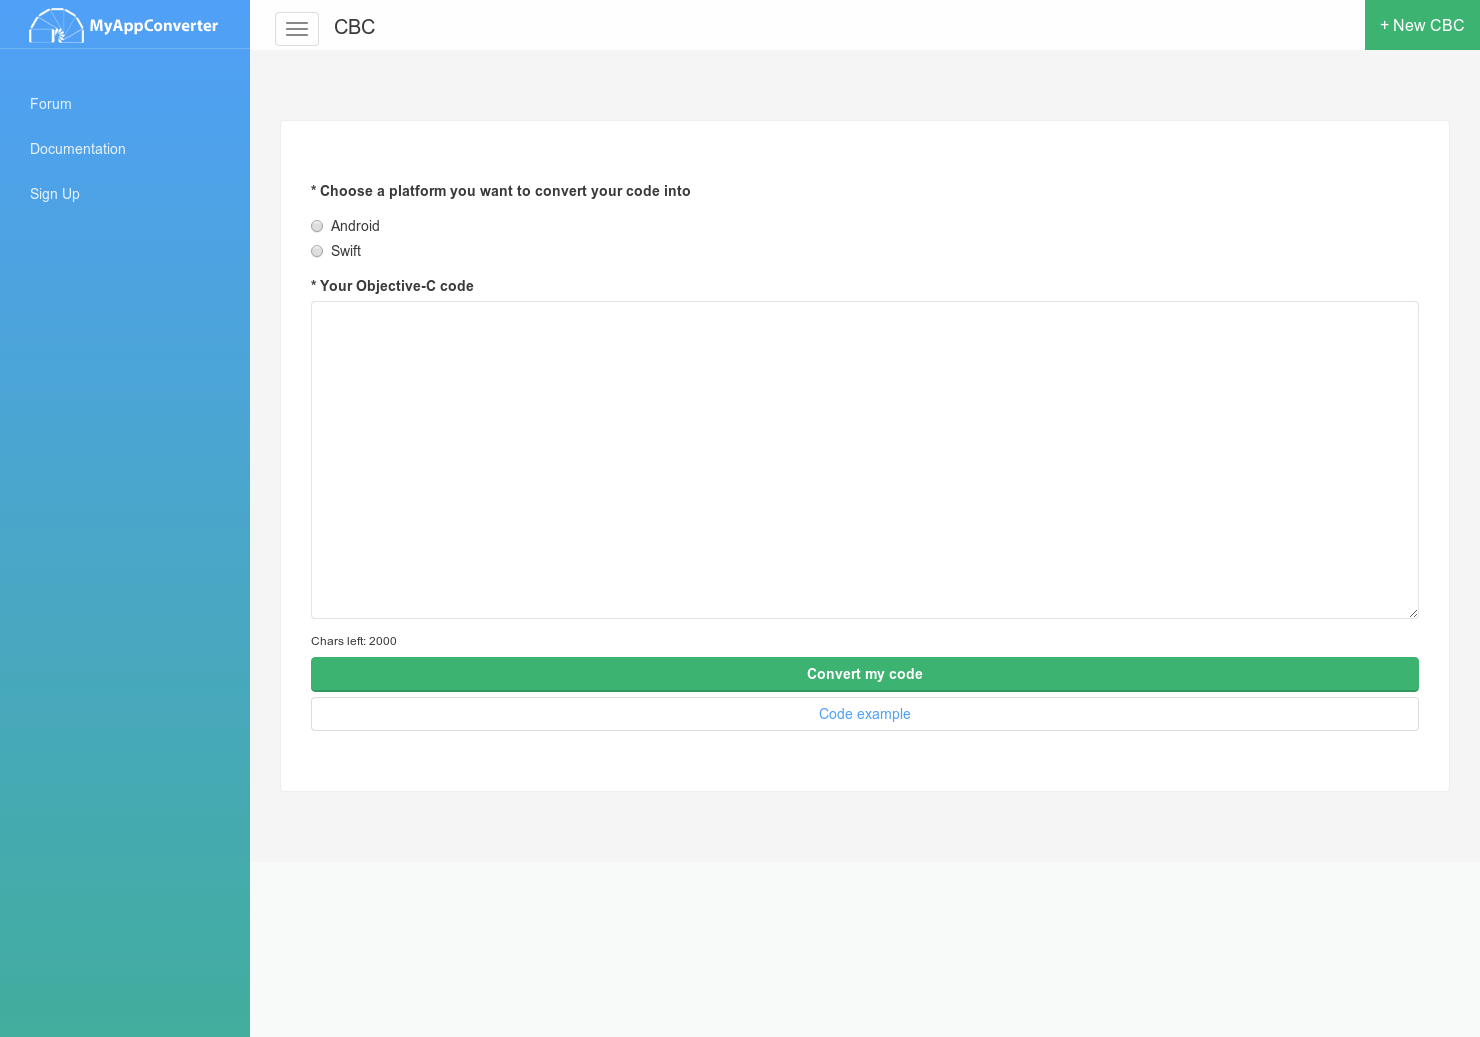Screen dimensions: 1480x1037
Task: Choose the Swift platform radio button
Action: (317, 251)
